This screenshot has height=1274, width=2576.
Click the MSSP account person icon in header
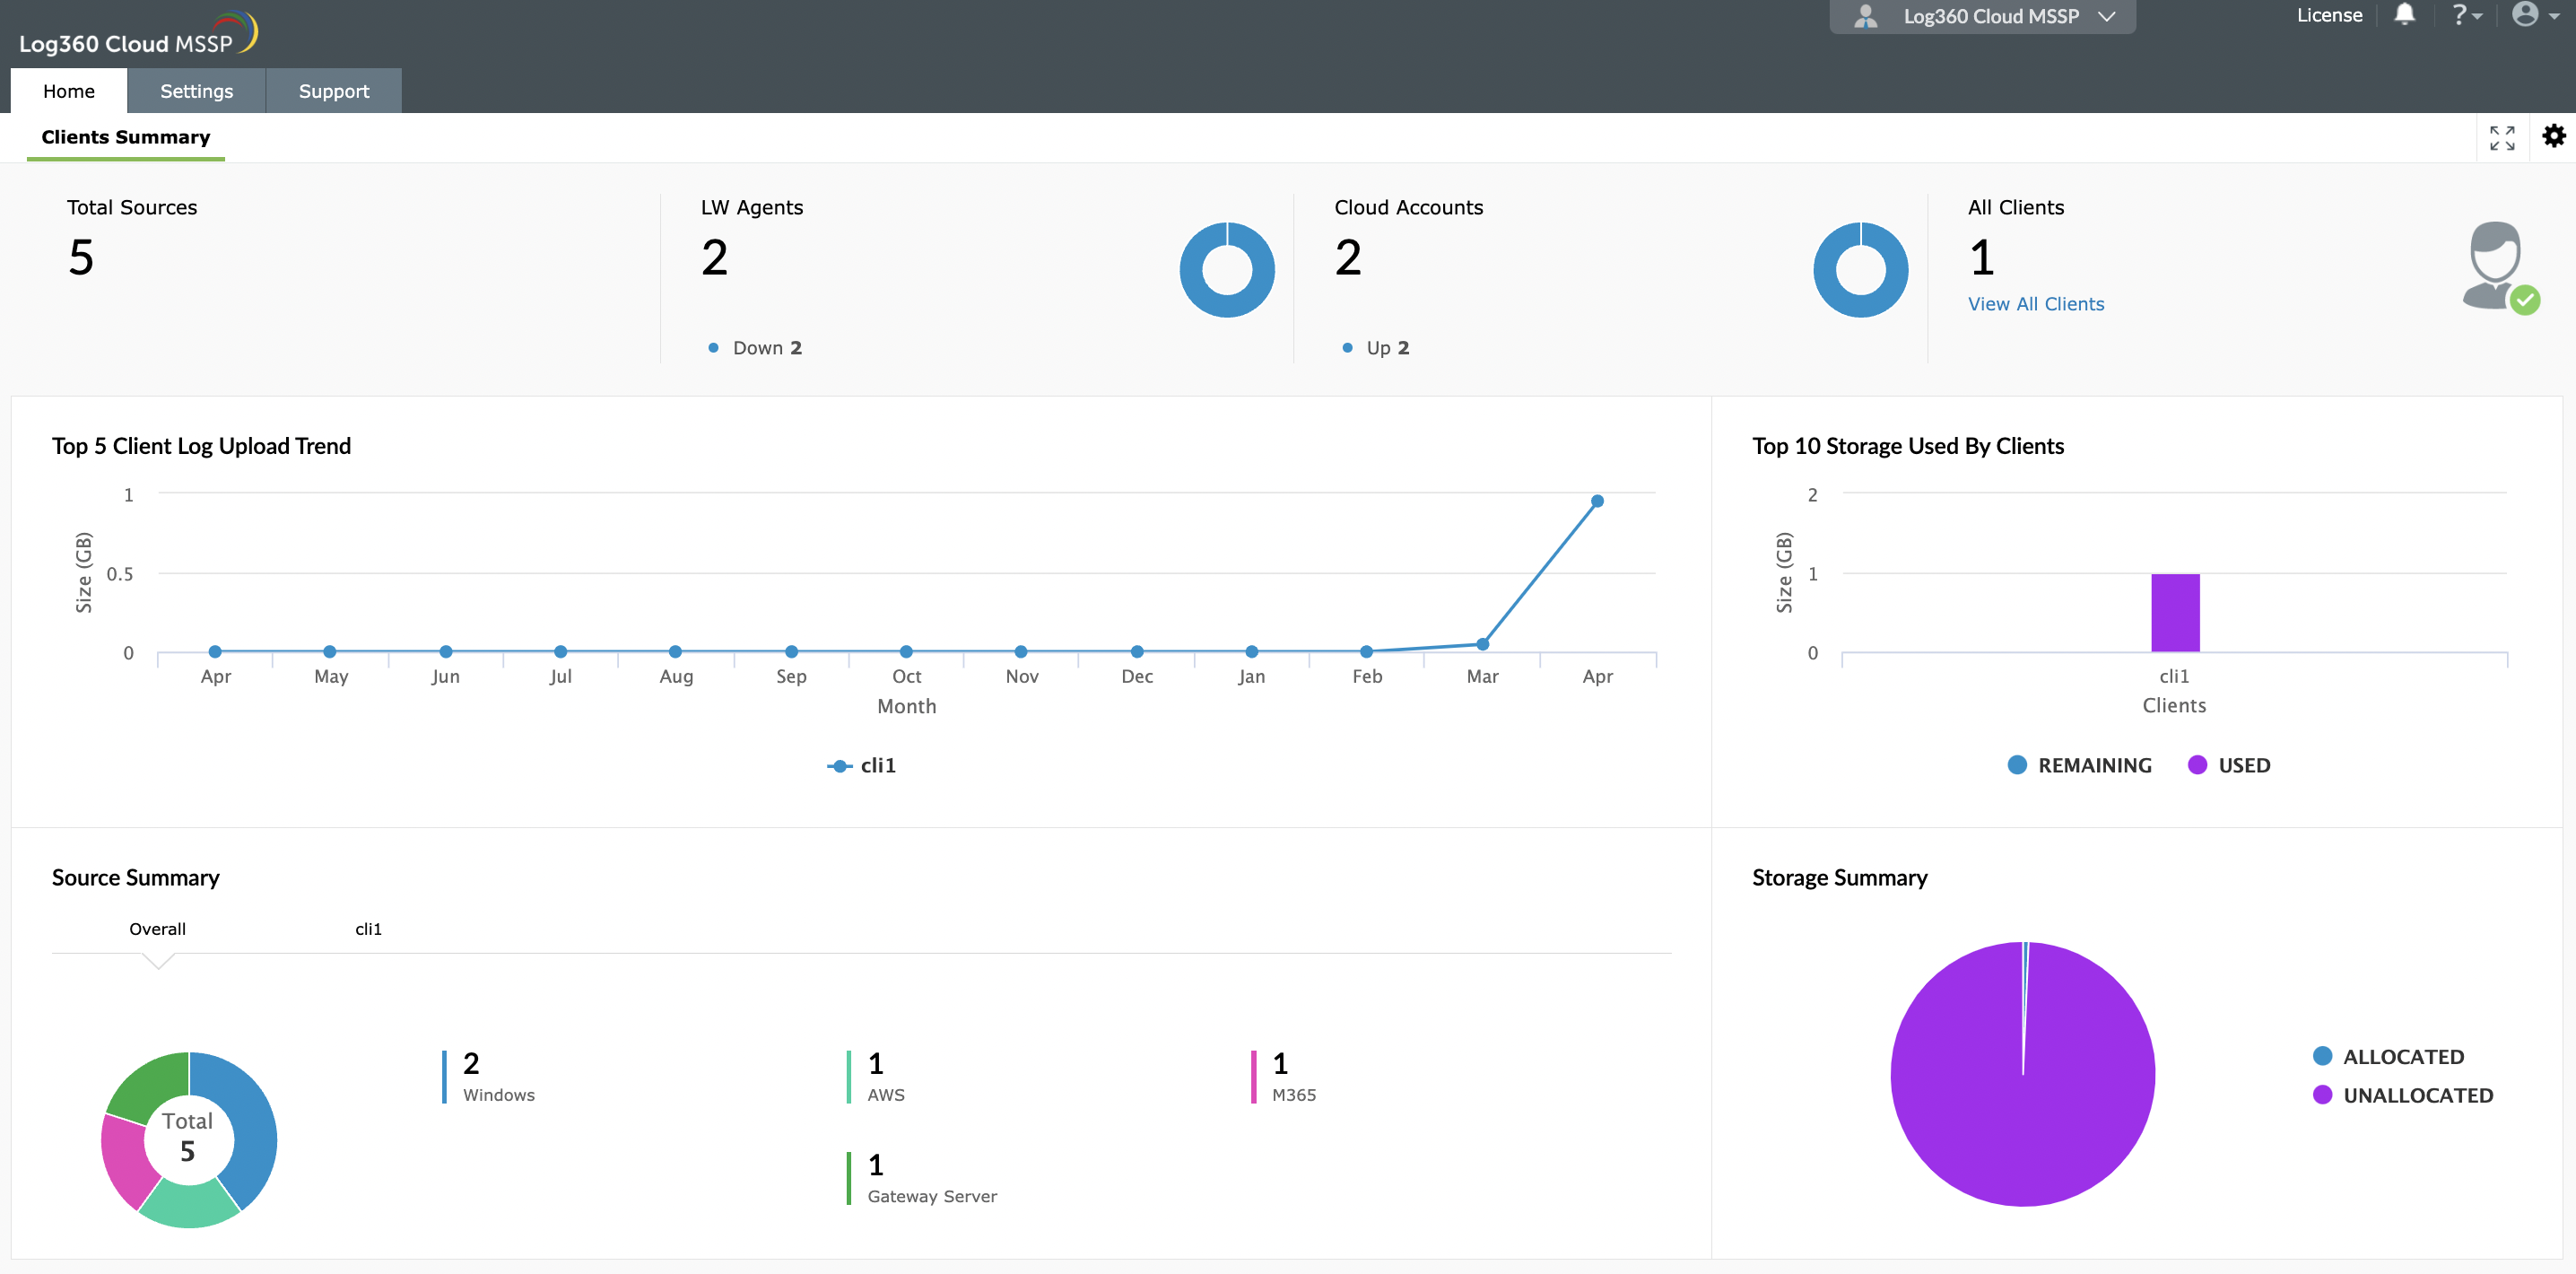coord(1866,15)
